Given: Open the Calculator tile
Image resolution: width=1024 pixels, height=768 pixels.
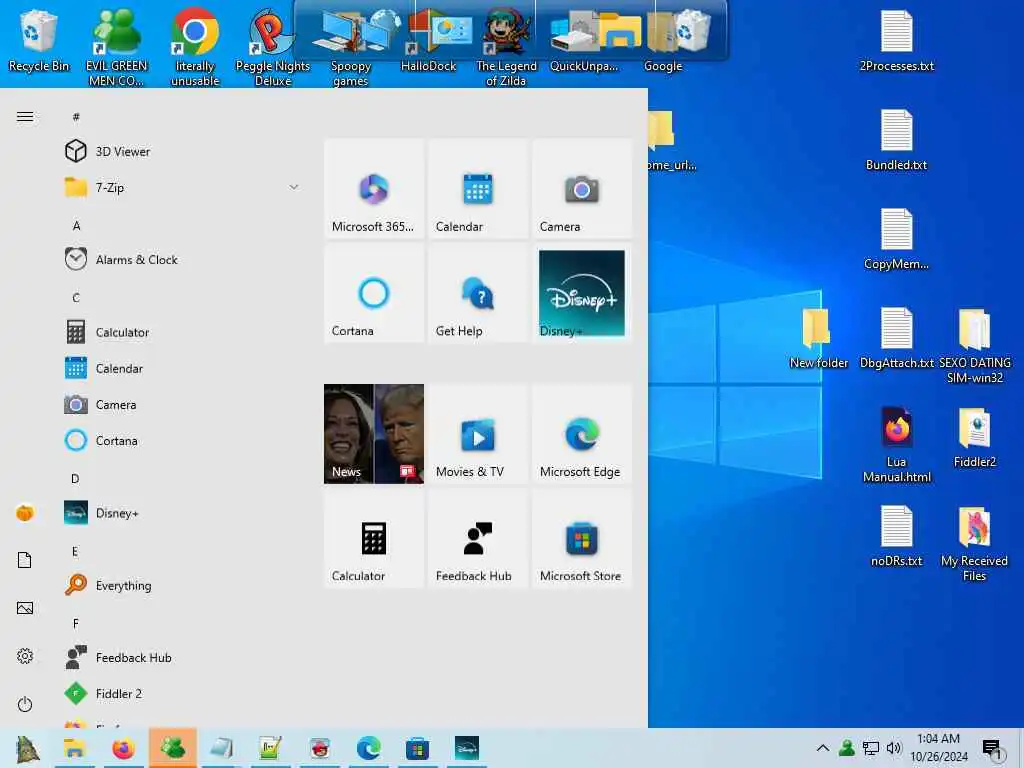Looking at the screenshot, I should 374,538.
